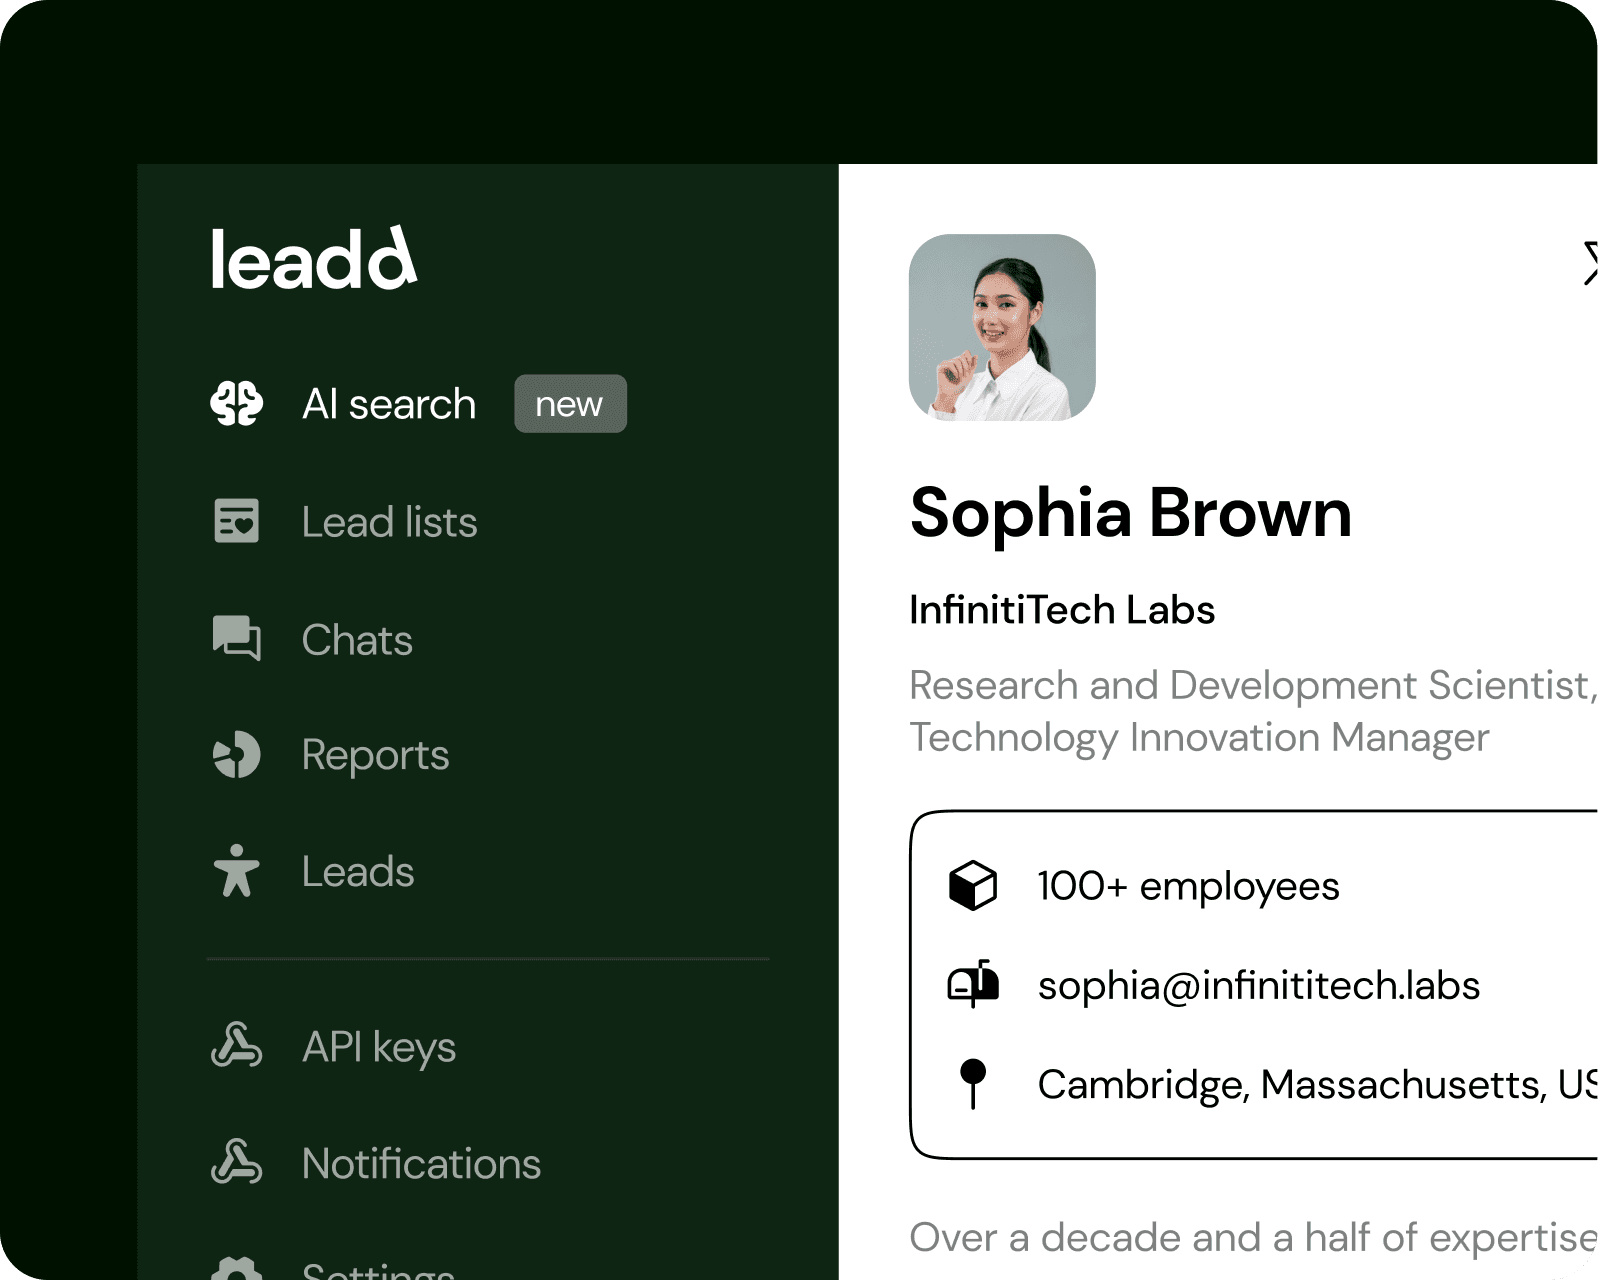Go to Chats section

[x=357, y=640]
